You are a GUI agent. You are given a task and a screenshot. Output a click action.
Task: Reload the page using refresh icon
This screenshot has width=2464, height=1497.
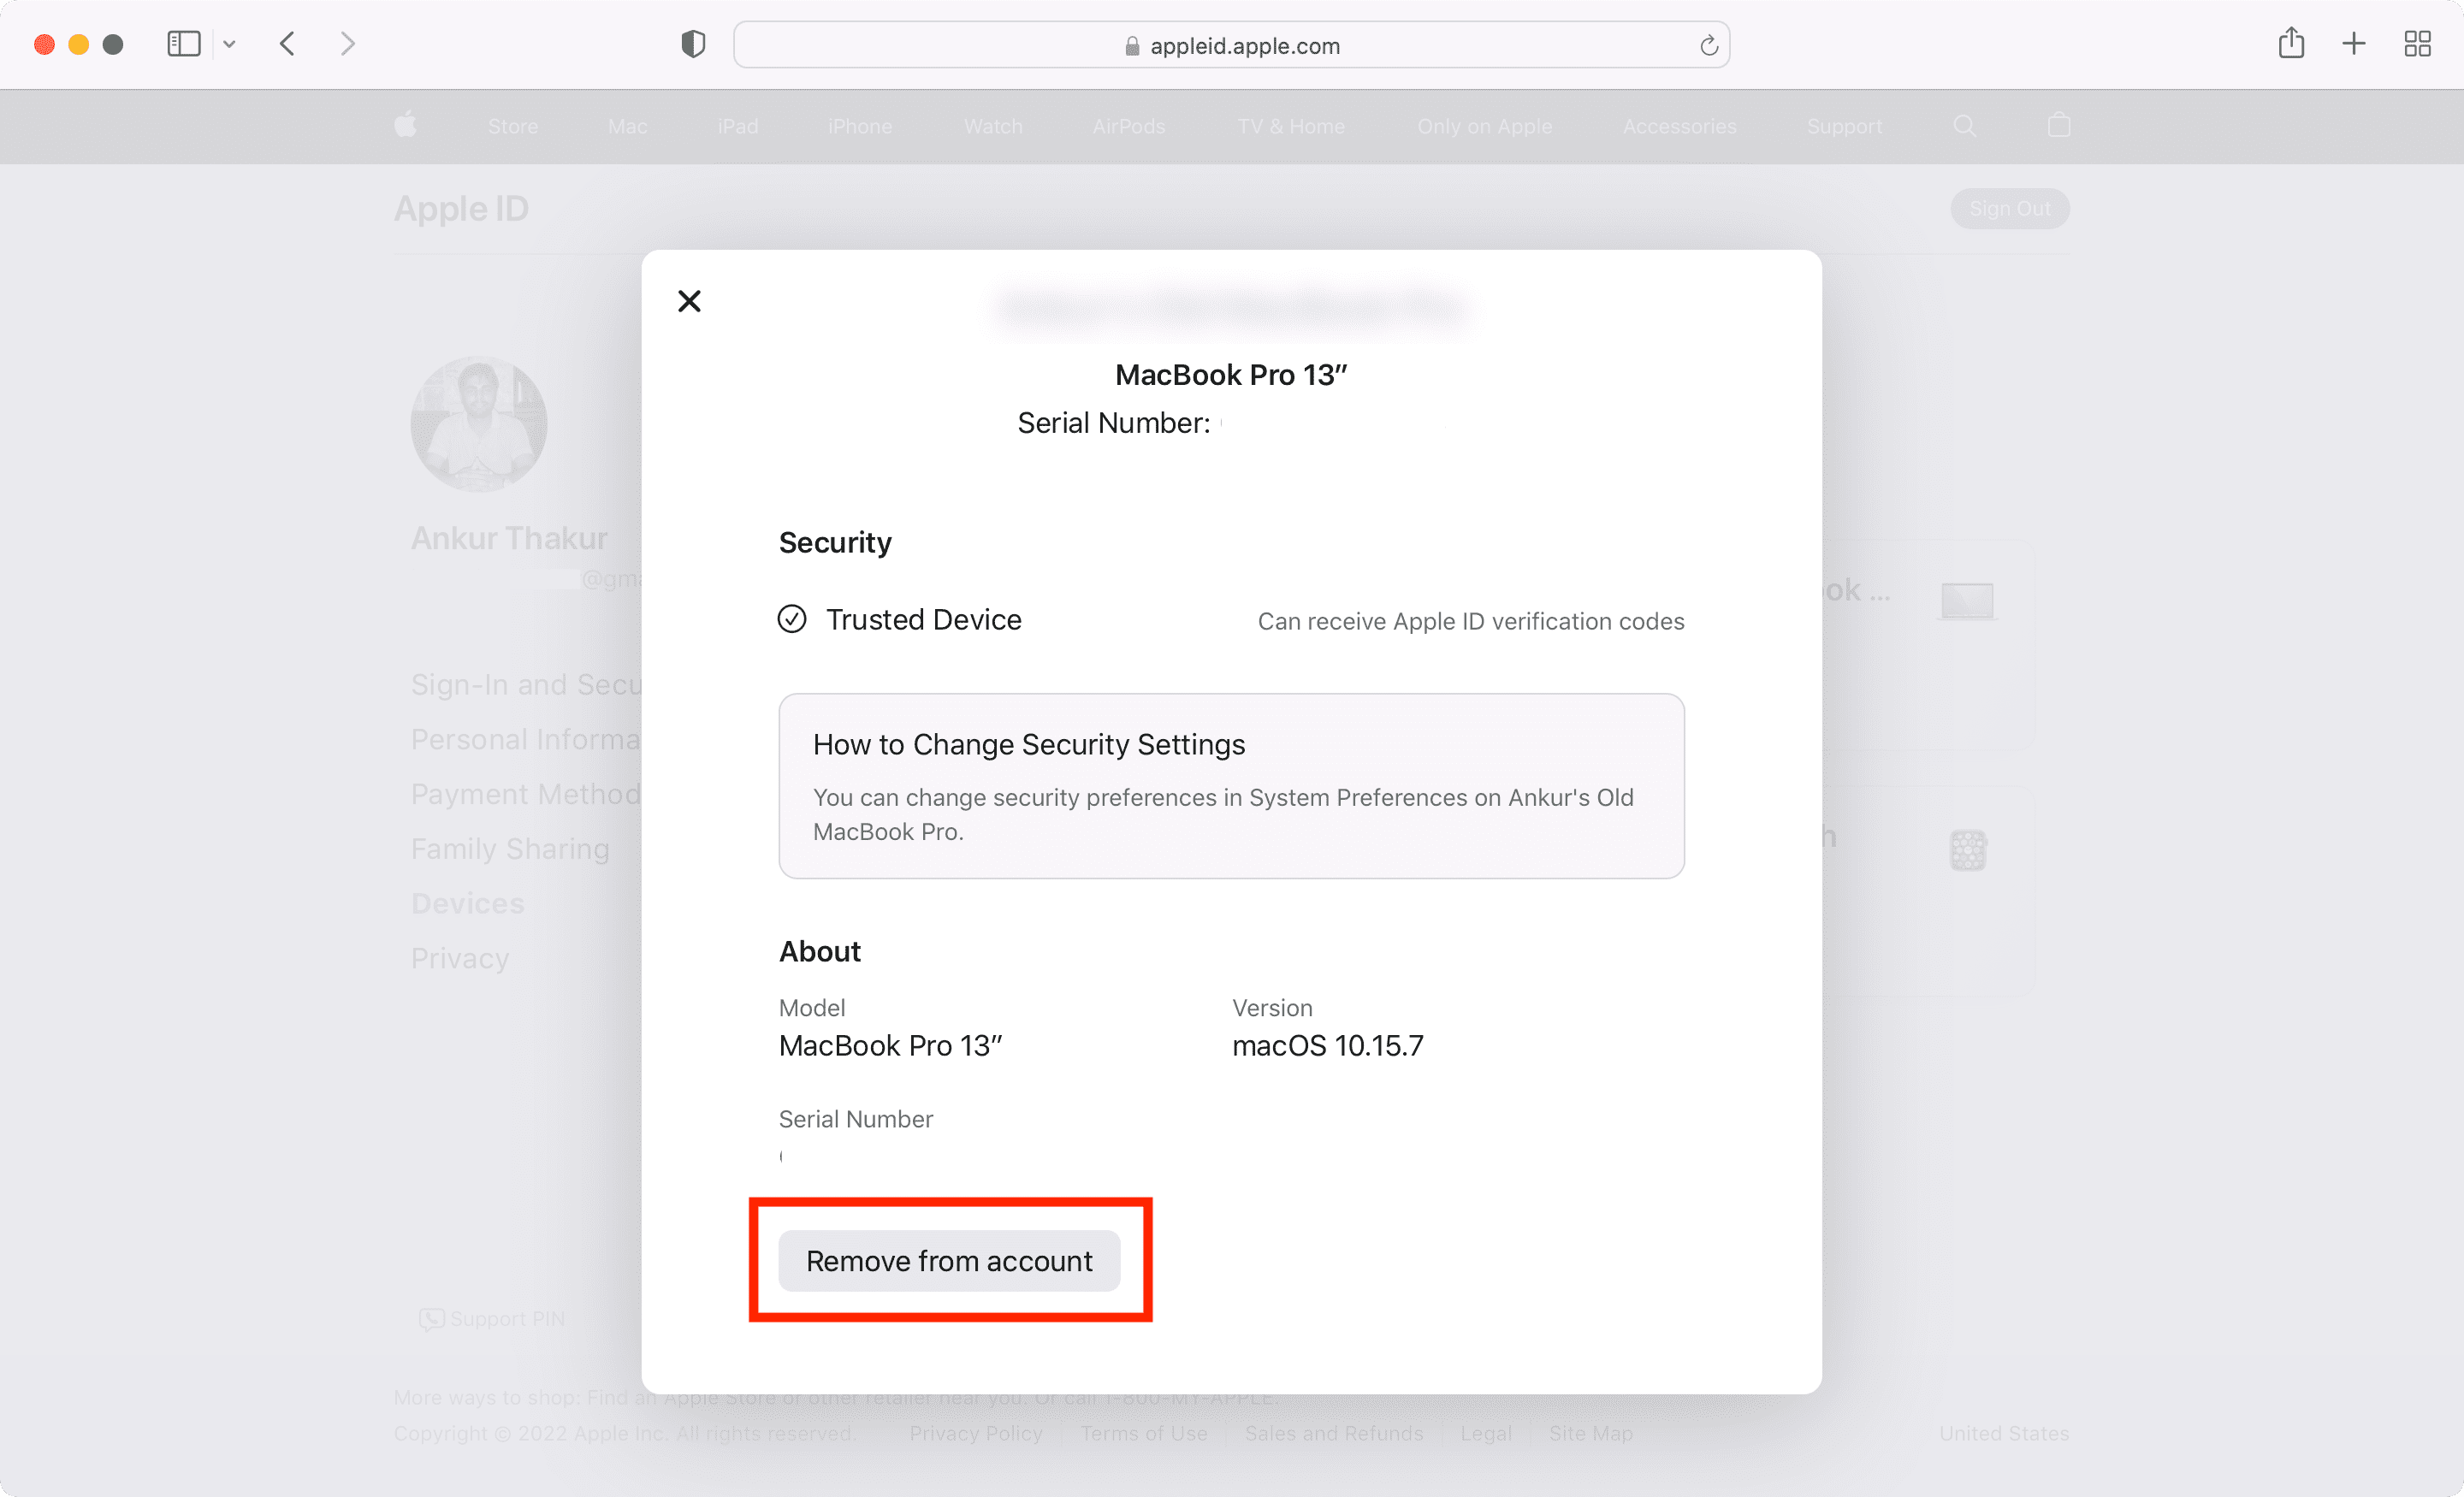point(1708,45)
